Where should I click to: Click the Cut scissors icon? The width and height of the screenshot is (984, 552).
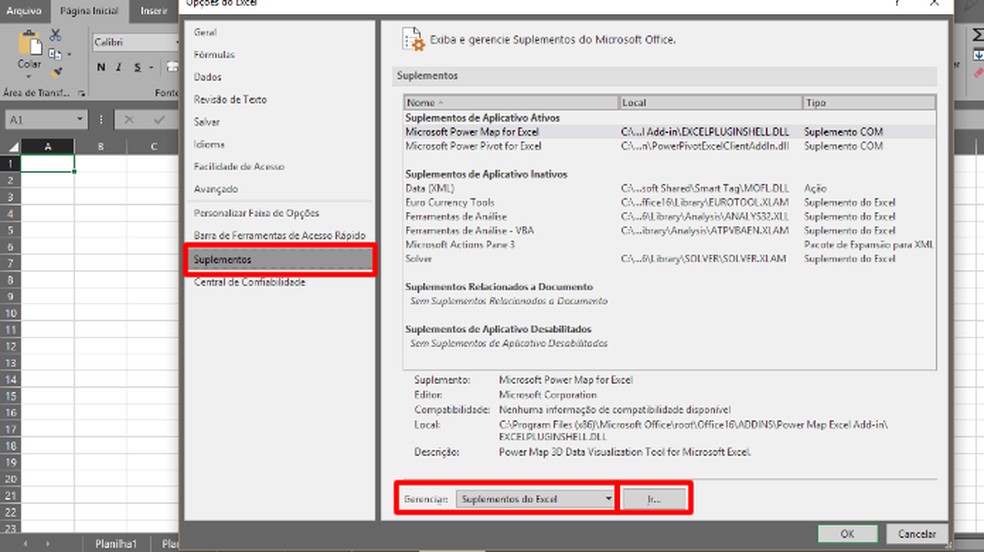[x=56, y=34]
